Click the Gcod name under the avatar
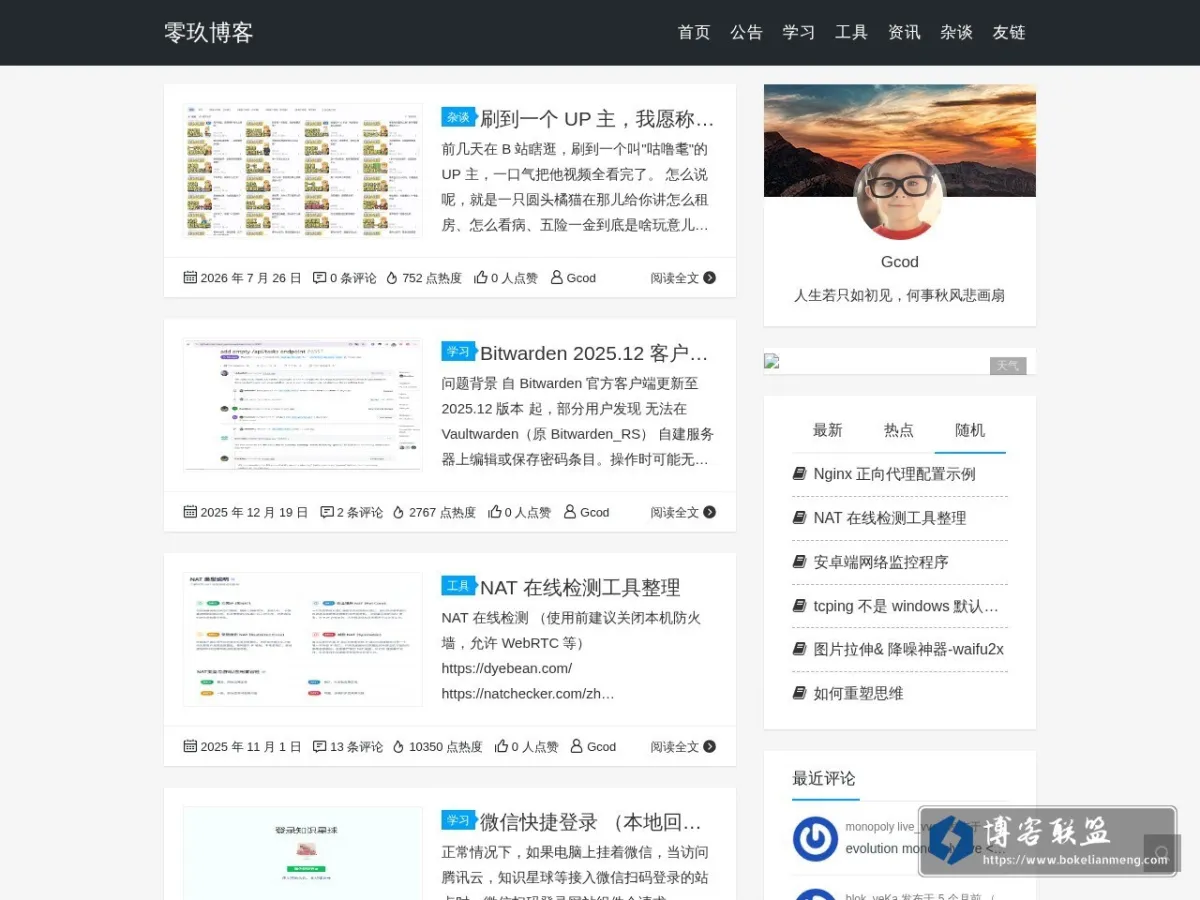Image resolution: width=1200 pixels, height=900 pixels. pyautogui.click(x=900, y=262)
